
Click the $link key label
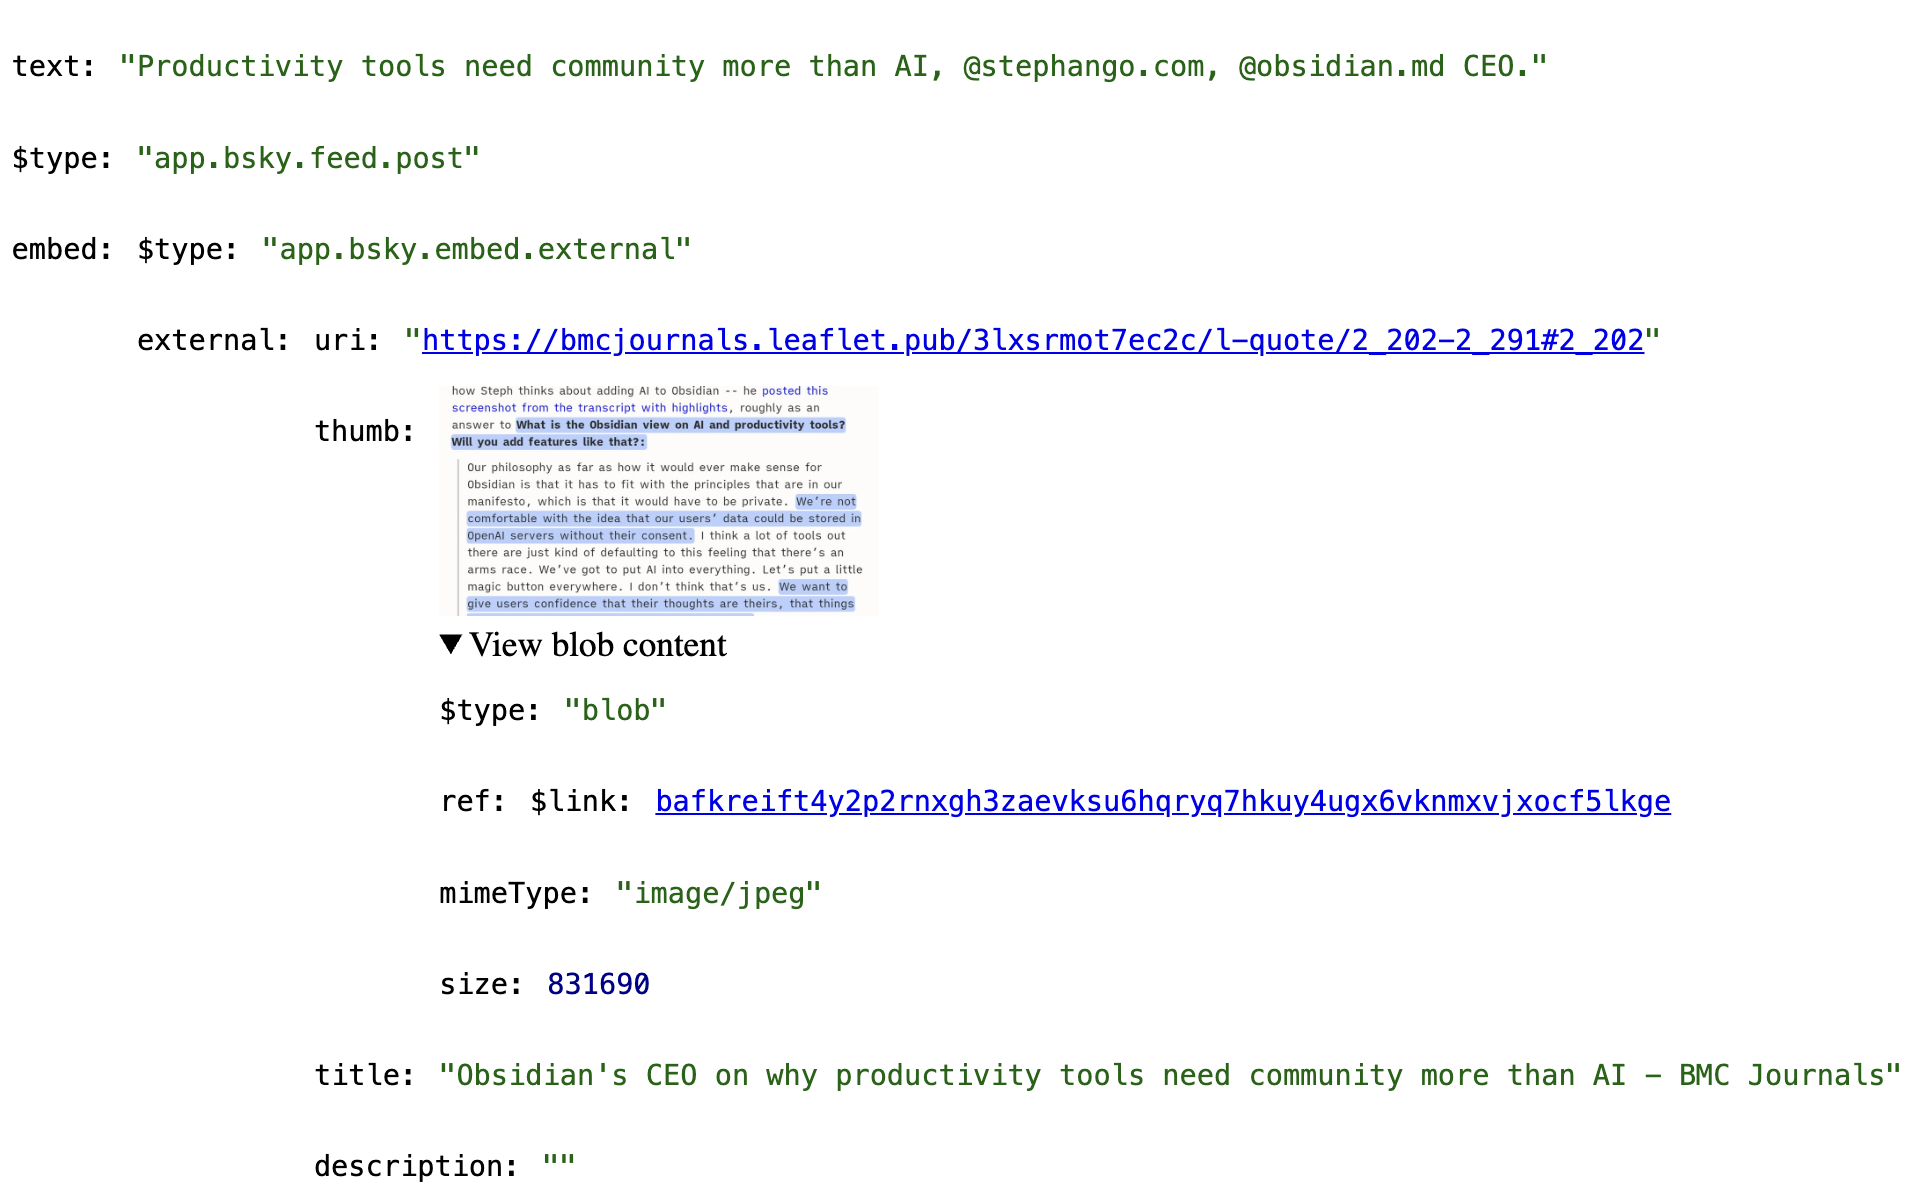(580, 802)
